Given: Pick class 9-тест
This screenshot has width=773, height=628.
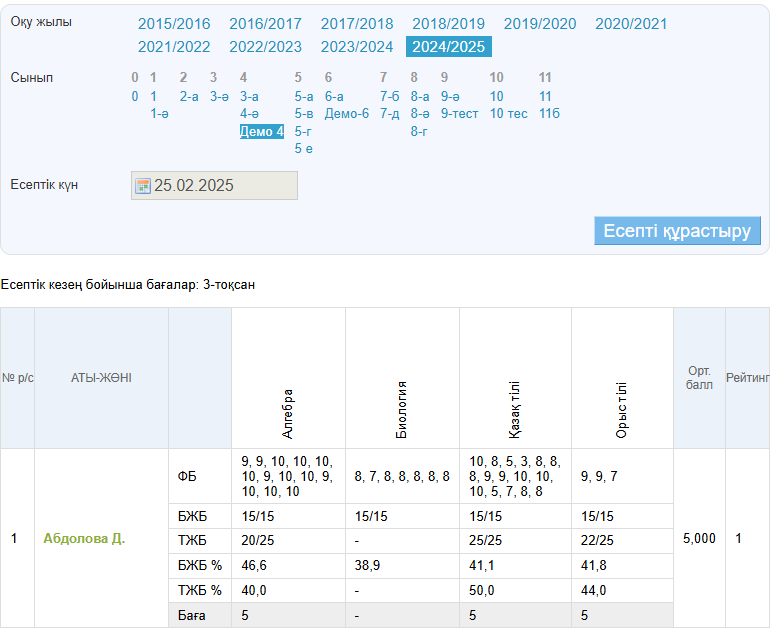Looking at the screenshot, I should click(x=459, y=114).
